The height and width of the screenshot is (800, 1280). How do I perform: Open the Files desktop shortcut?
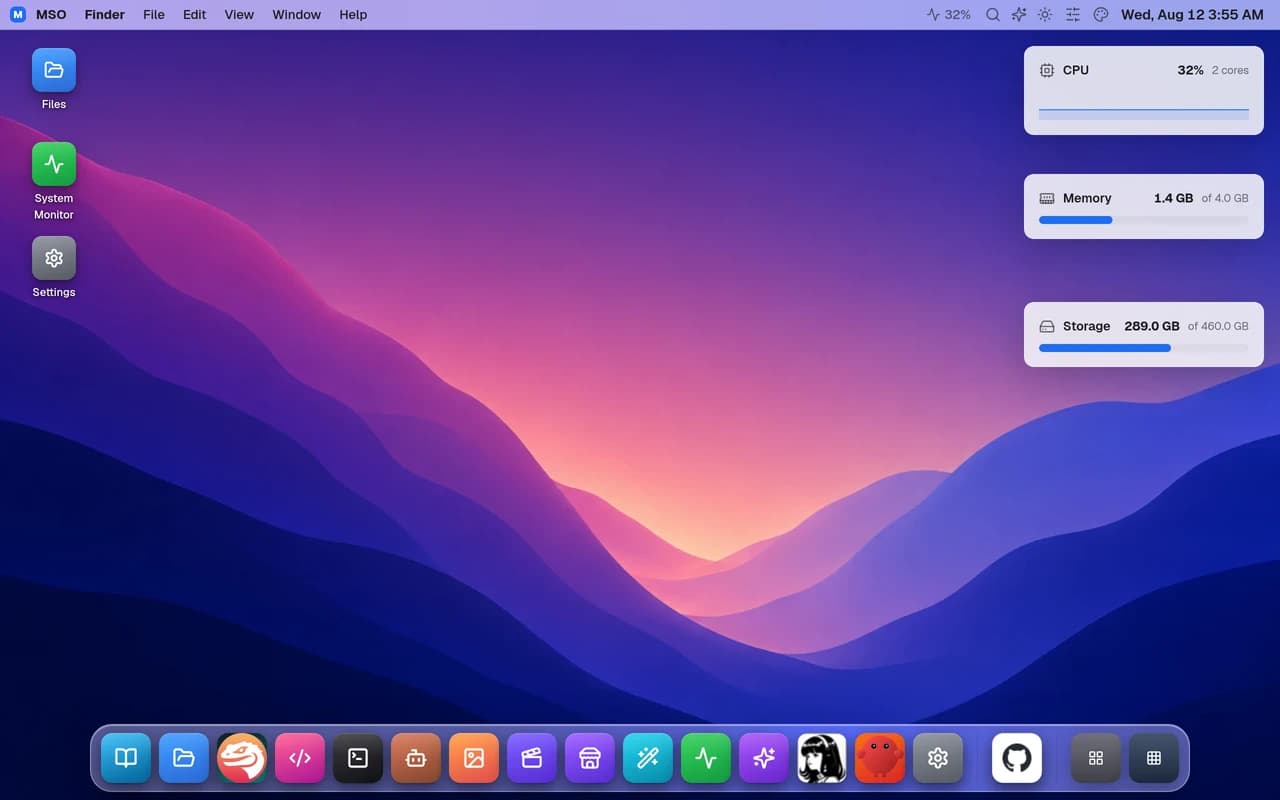(54, 79)
